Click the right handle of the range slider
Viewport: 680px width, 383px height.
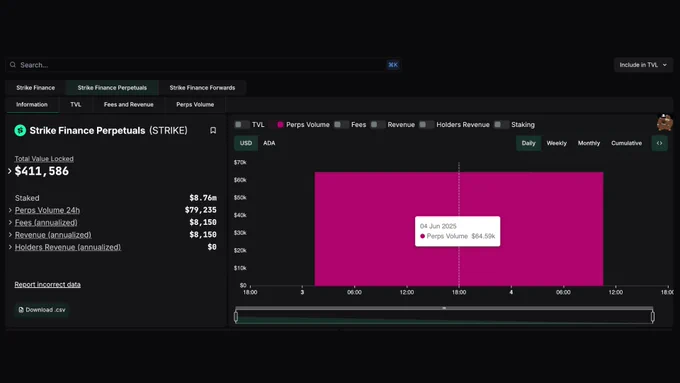click(653, 317)
